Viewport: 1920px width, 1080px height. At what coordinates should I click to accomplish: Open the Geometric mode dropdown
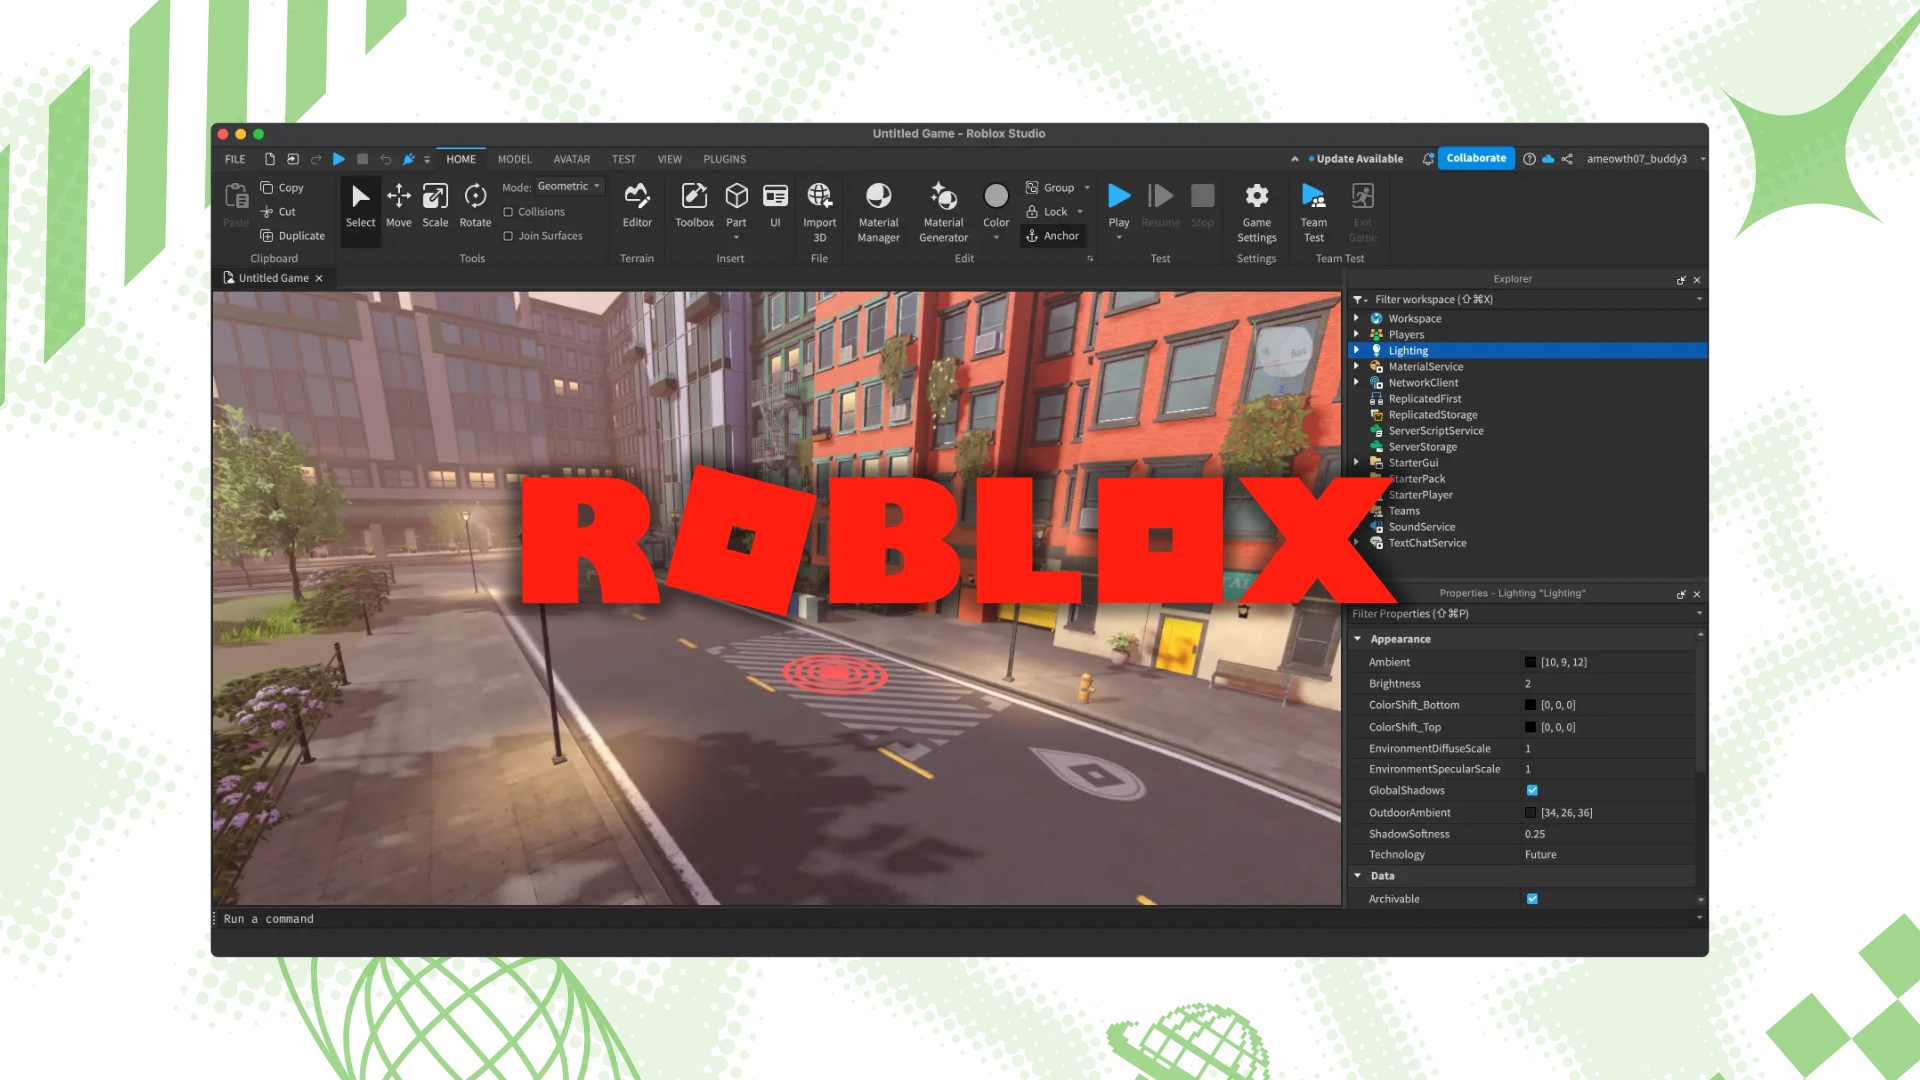tap(569, 186)
